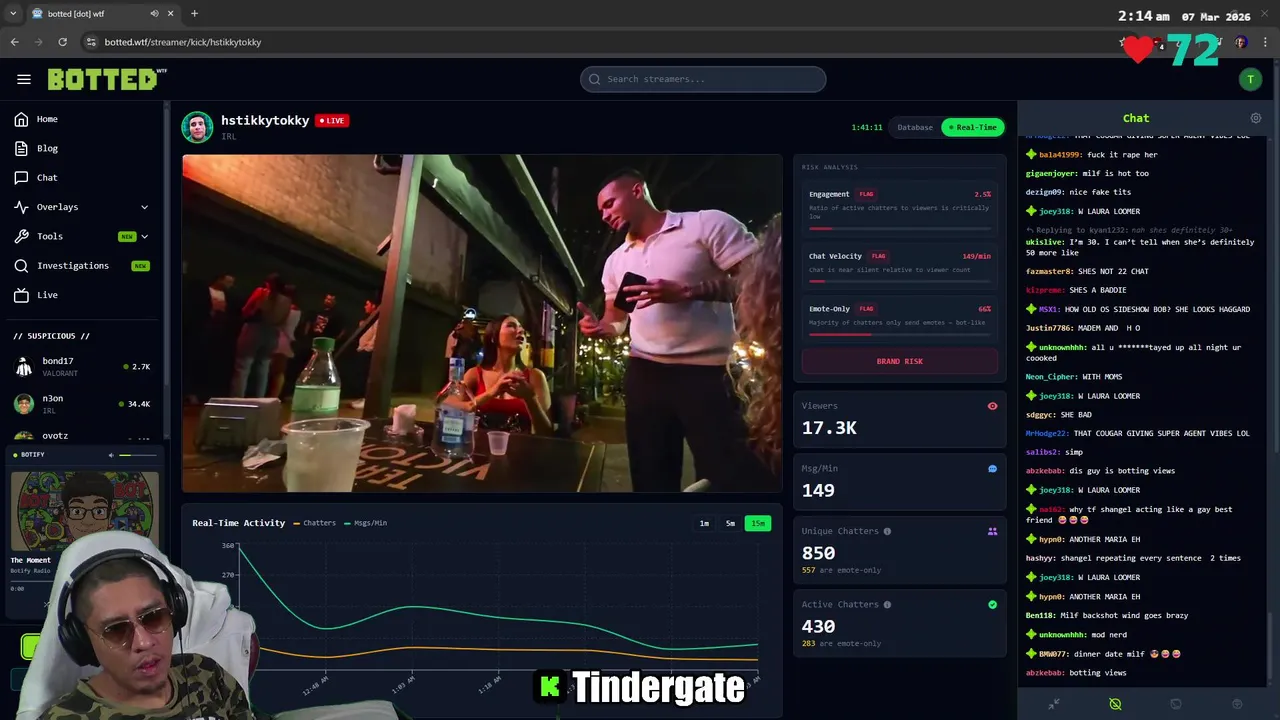
Task: Click the Msg/Min chat bubble icon
Action: tap(992, 468)
